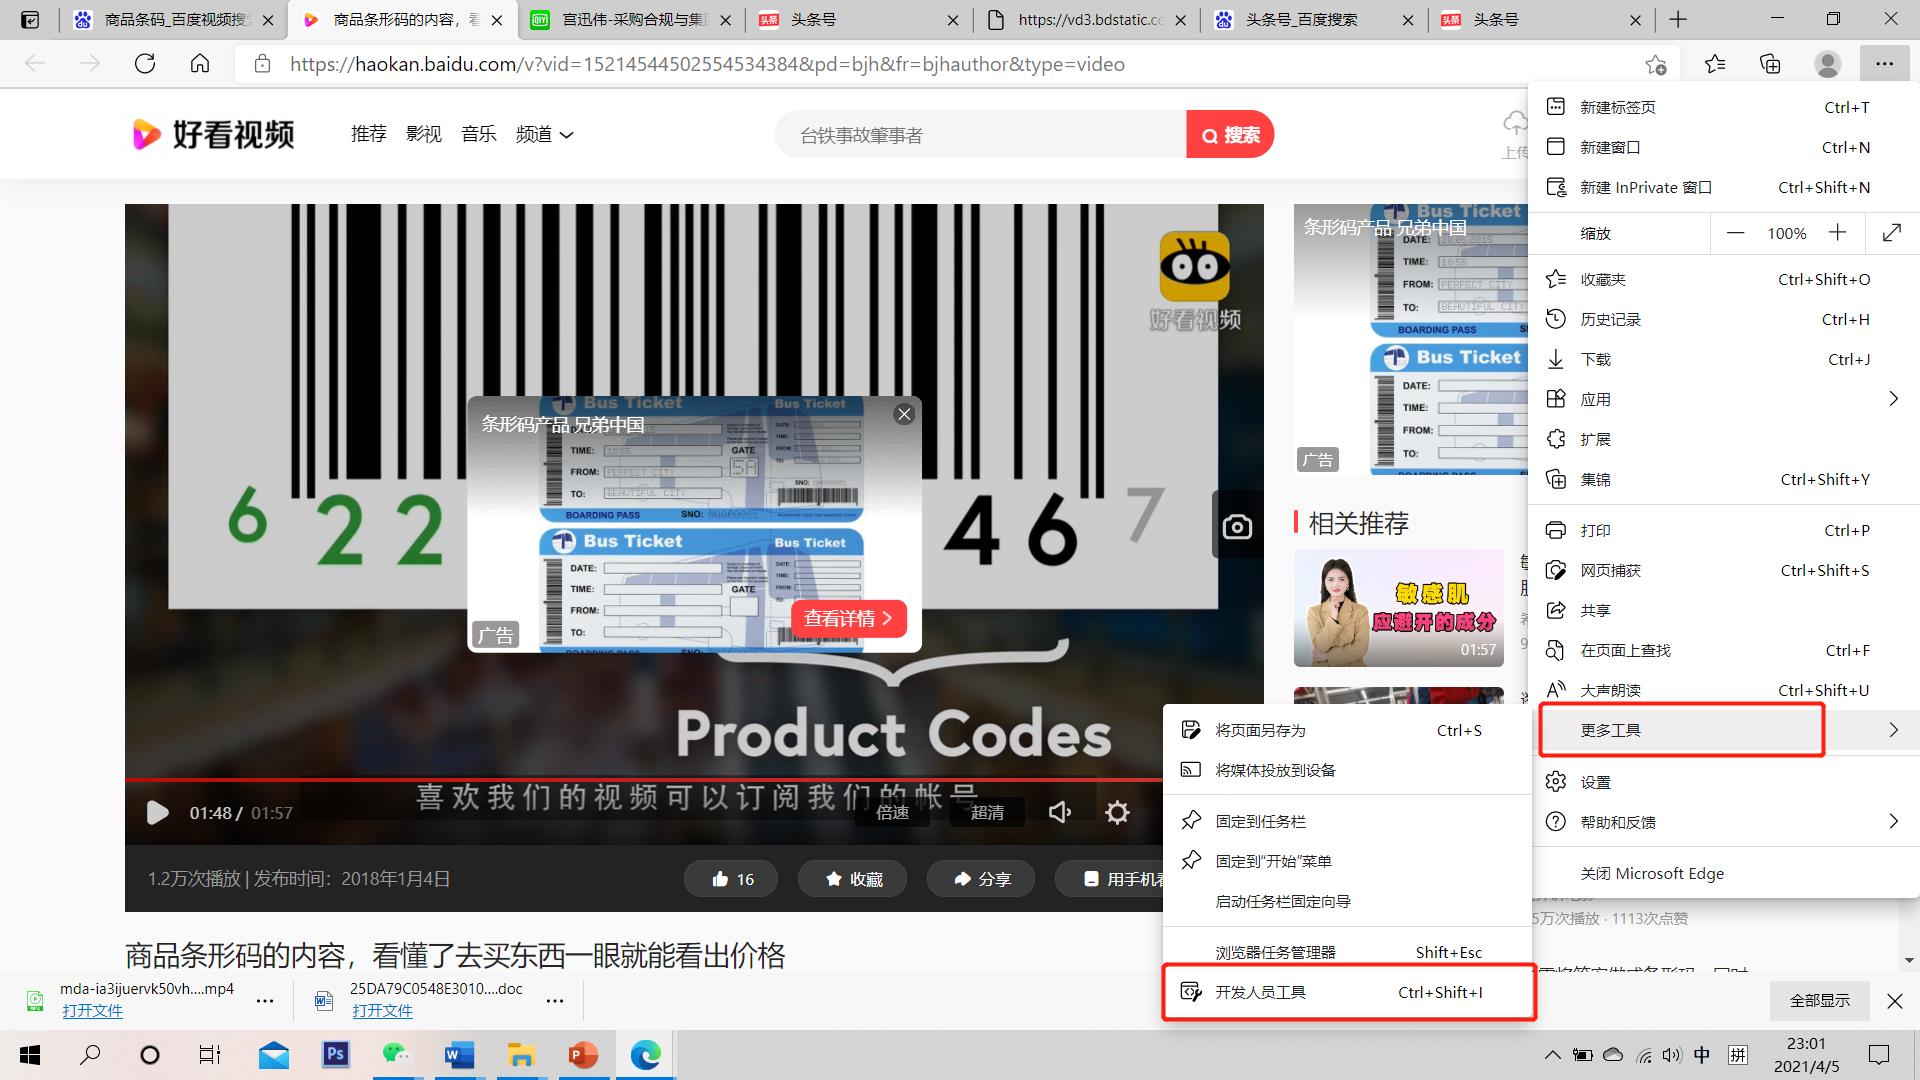Toggle 收藏 to favorite the video
Screen dimensions: 1920x1080
pos(851,878)
